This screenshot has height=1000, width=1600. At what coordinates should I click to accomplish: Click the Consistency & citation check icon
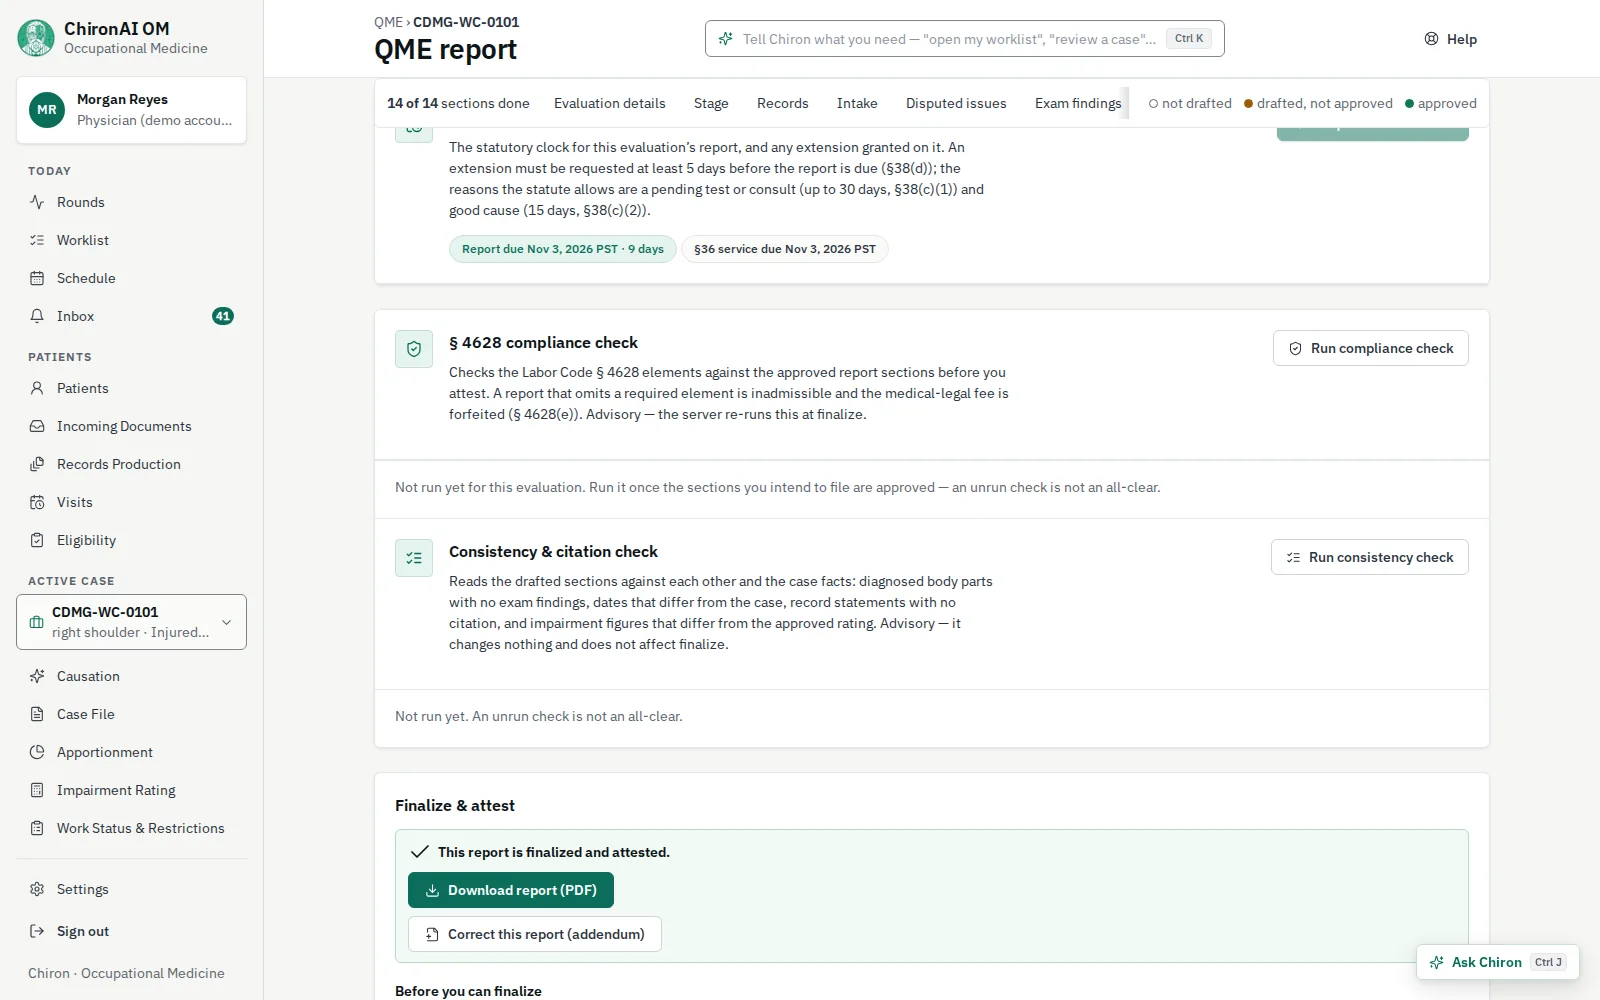[414, 558]
